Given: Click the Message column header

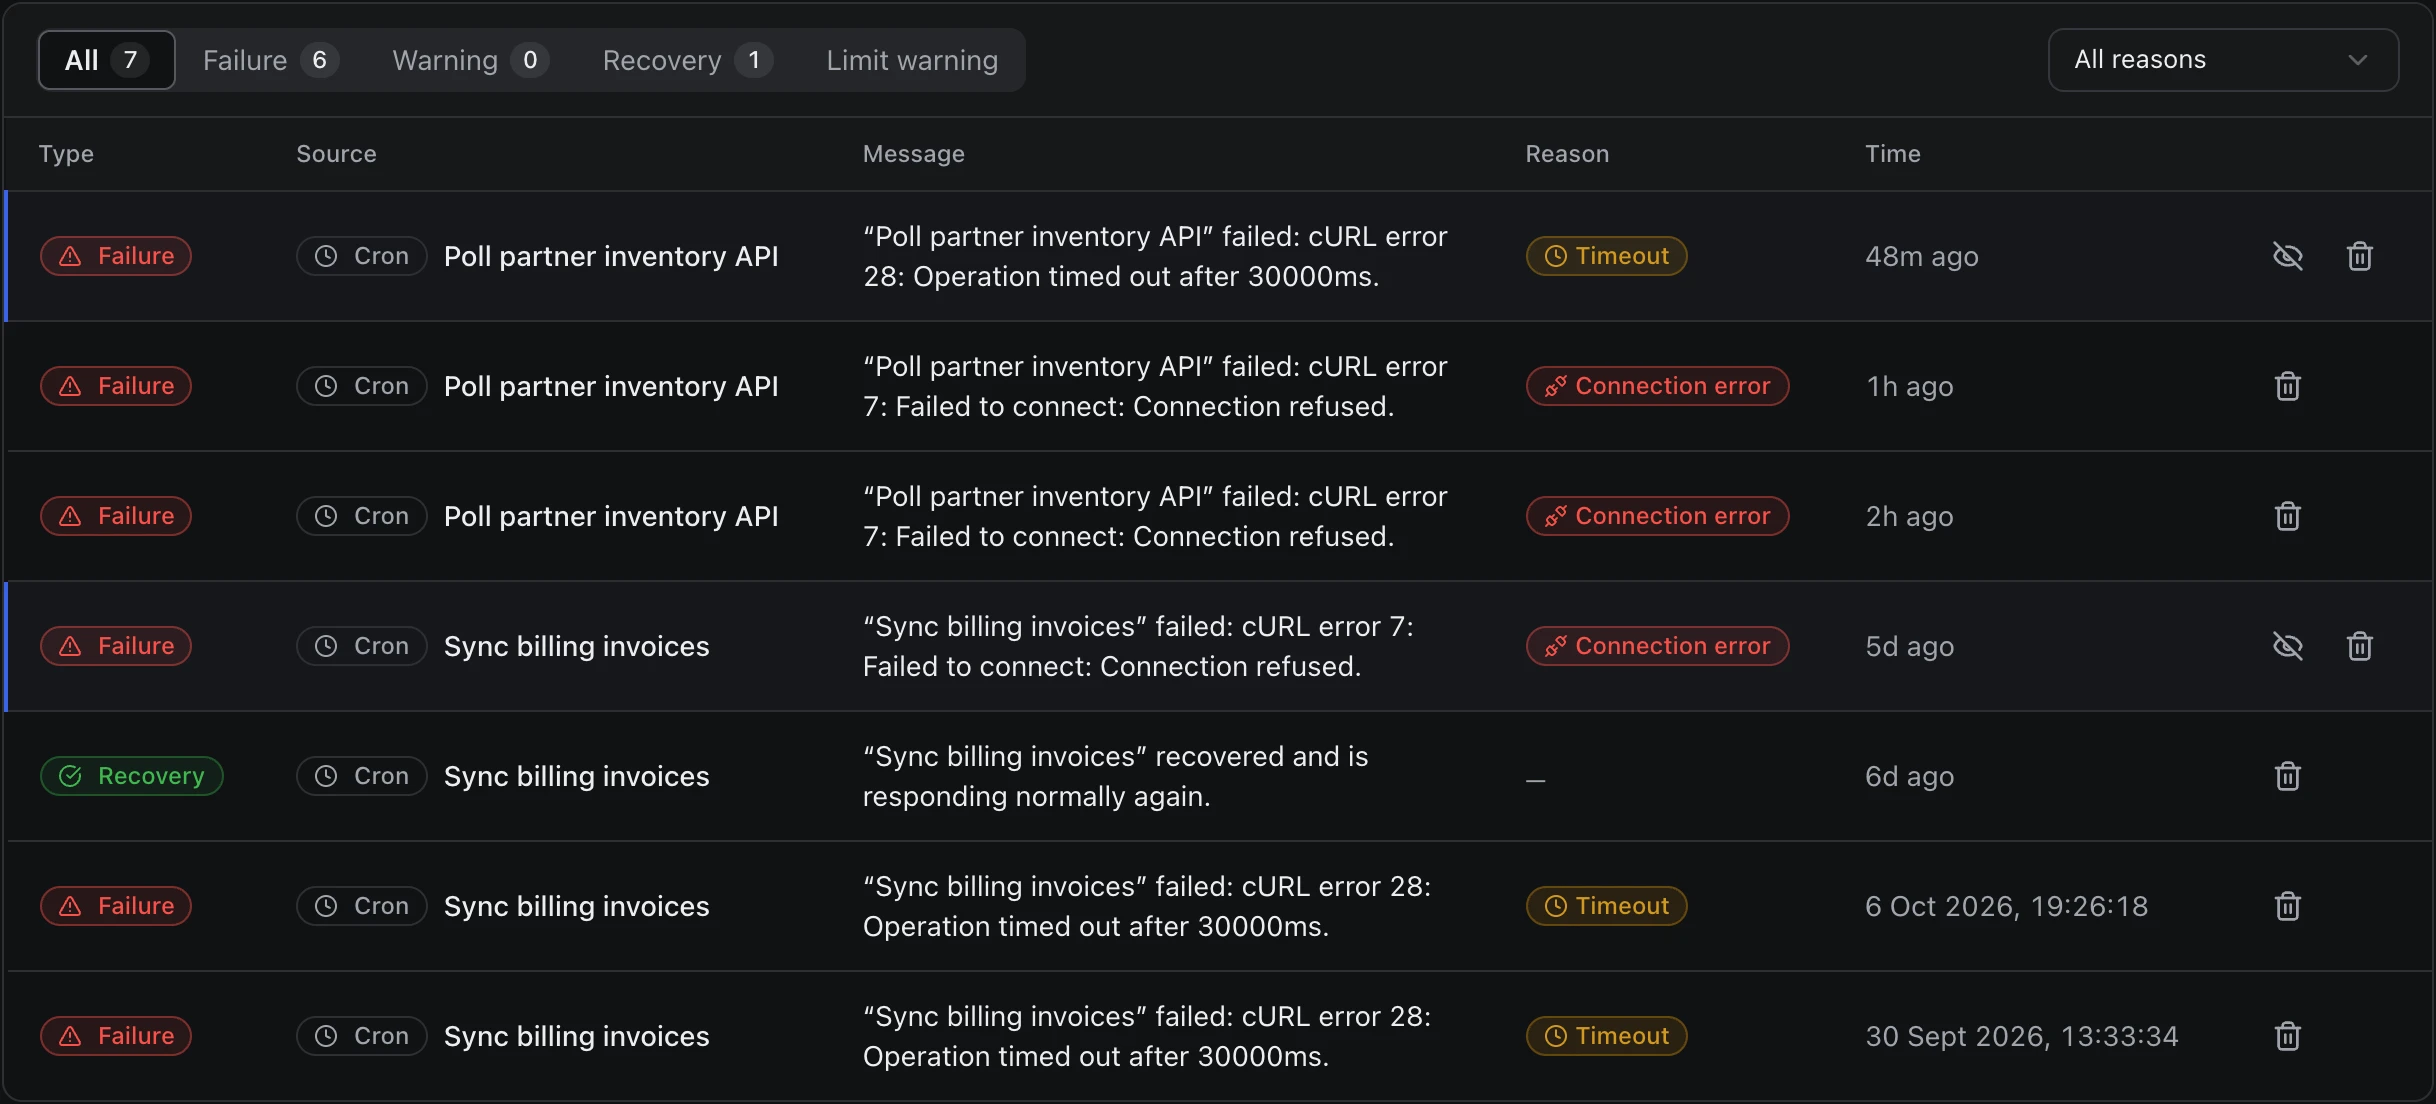Looking at the screenshot, I should pos(913,154).
